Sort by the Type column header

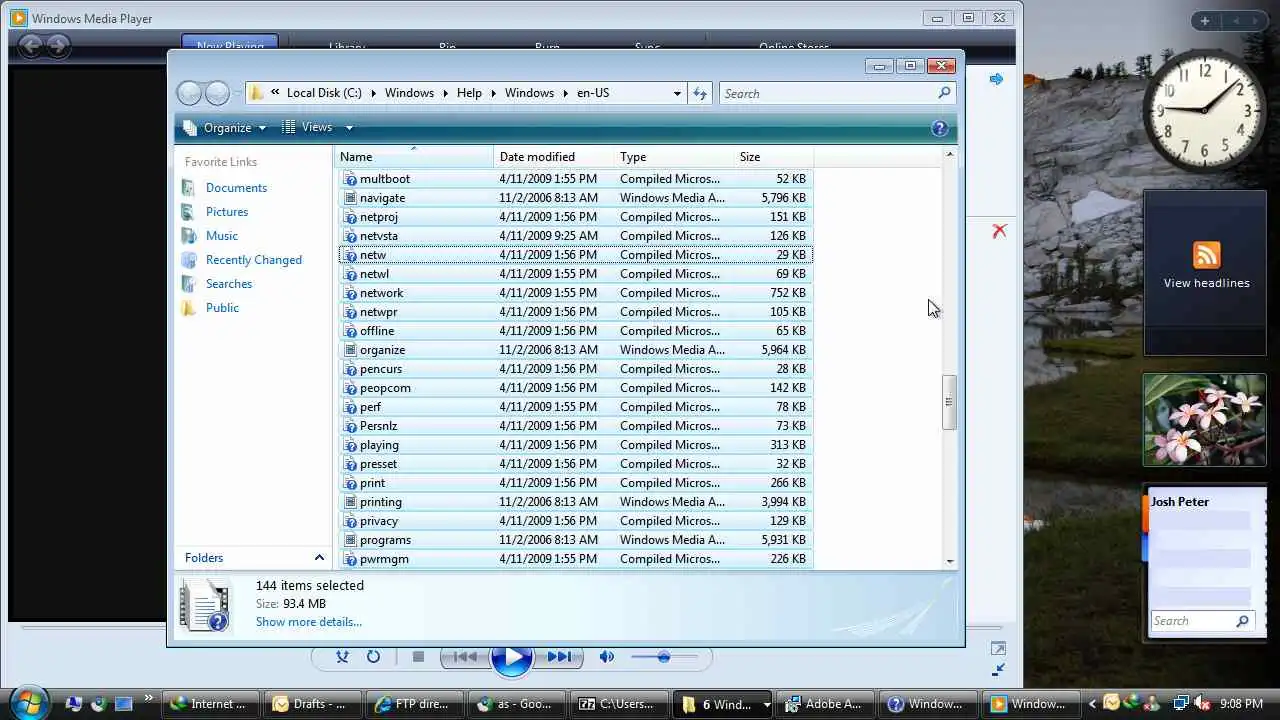pos(673,157)
